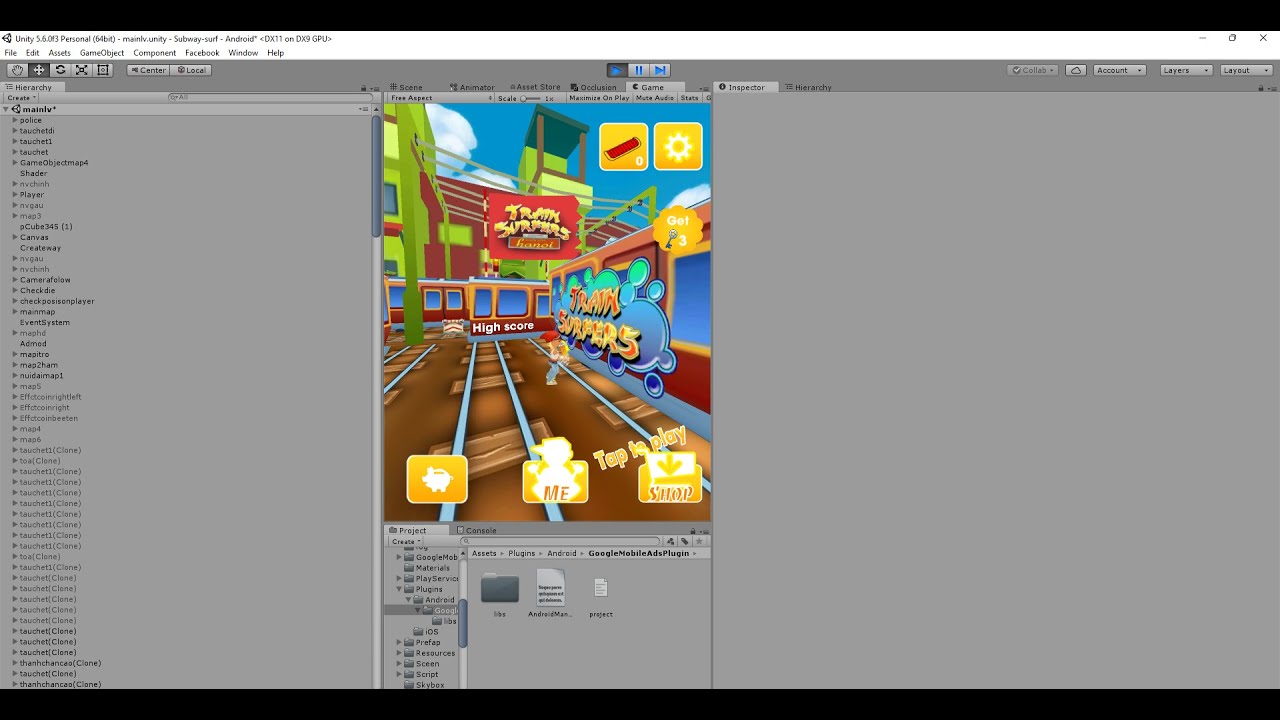
Task: Select the Rect Transform tool
Action: [104, 70]
